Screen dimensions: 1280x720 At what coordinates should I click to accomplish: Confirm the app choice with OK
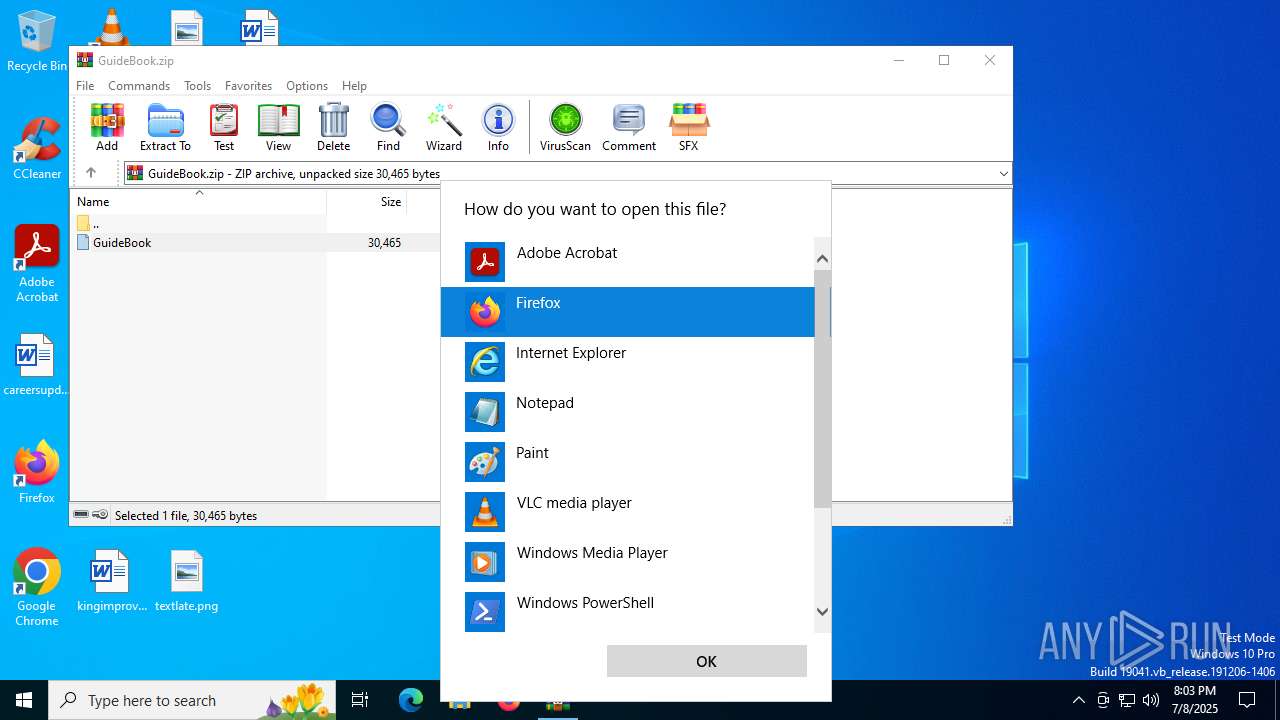(706, 661)
